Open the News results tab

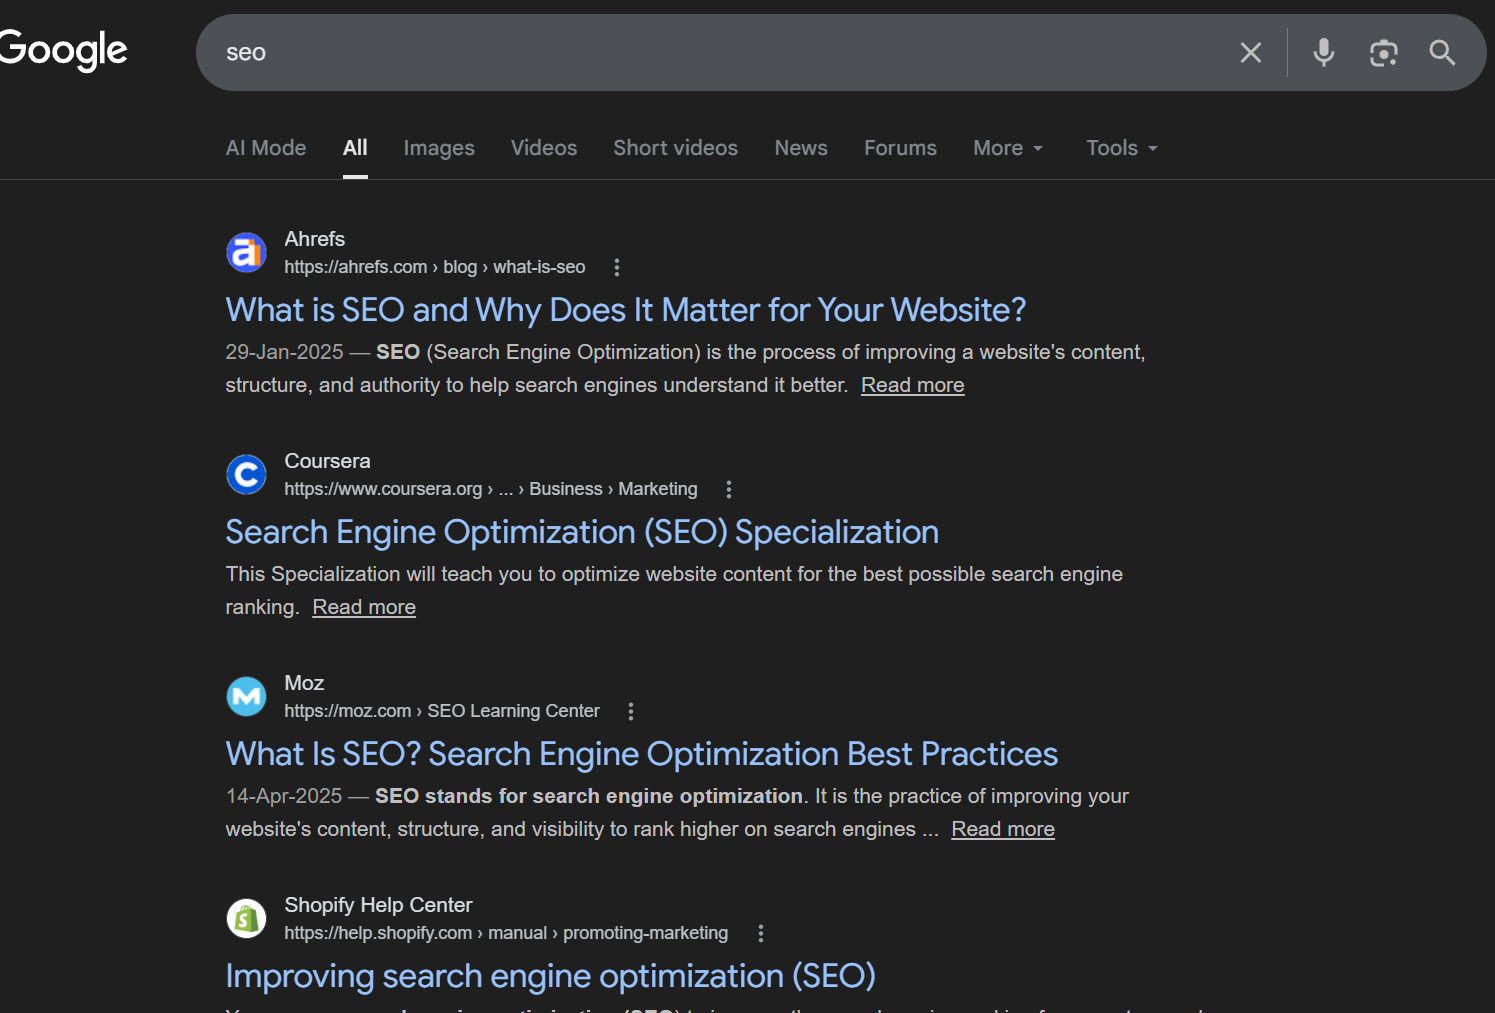[800, 147]
